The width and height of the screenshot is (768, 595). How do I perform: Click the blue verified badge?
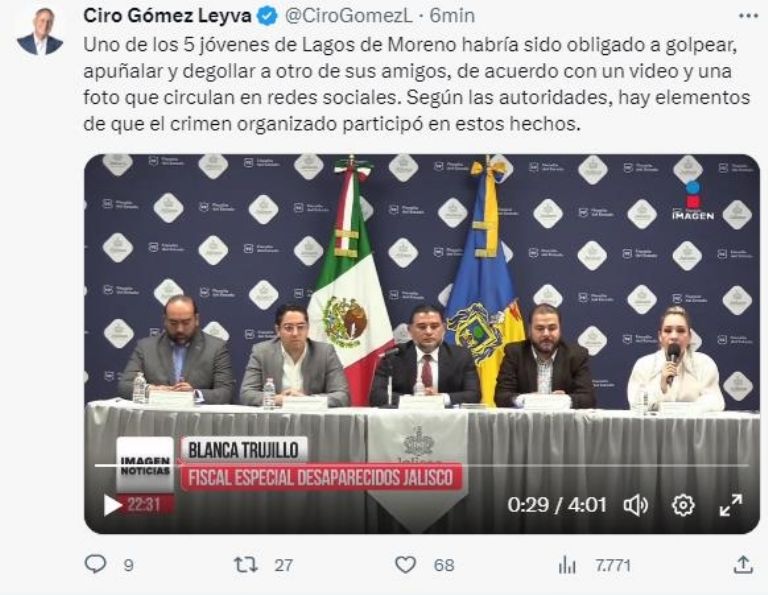coord(267,16)
